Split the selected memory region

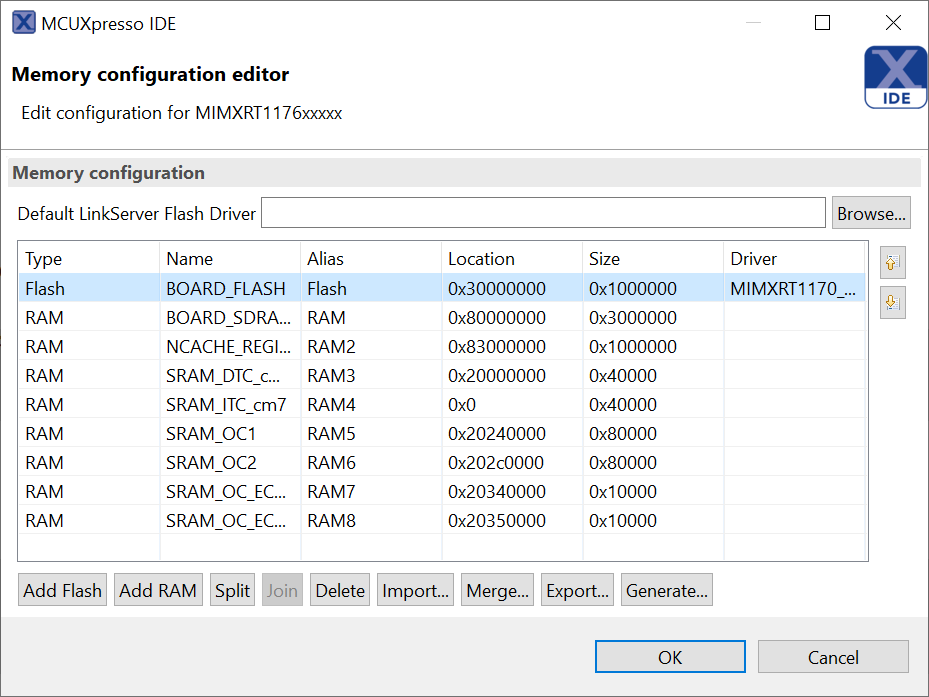click(232, 590)
